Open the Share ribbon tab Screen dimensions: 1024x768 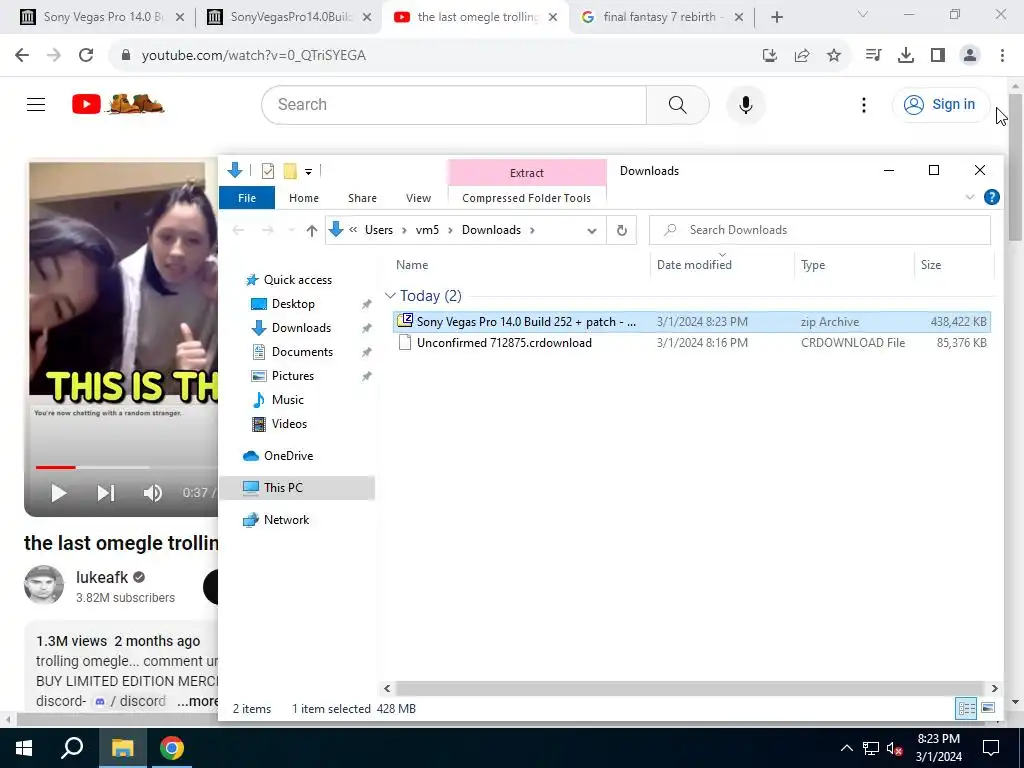coord(362,198)
